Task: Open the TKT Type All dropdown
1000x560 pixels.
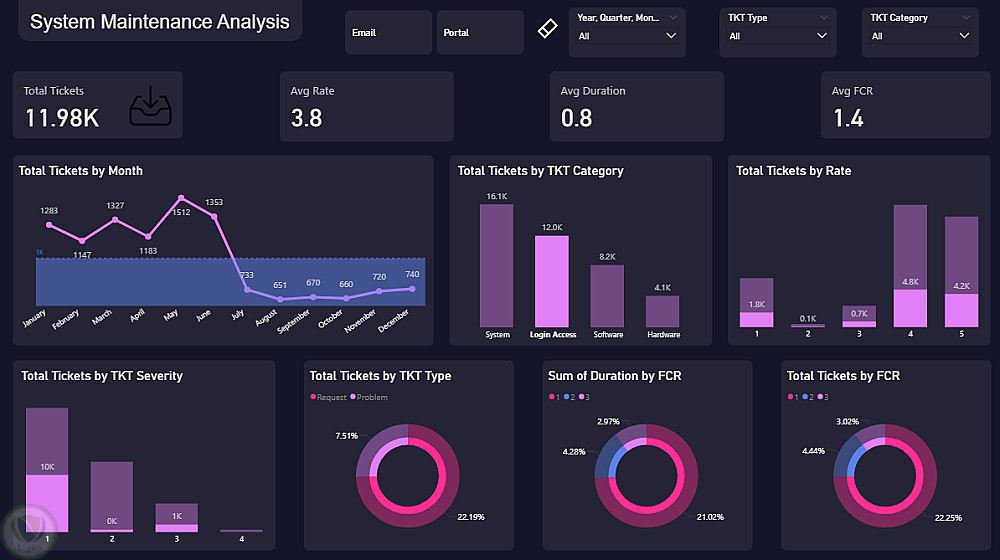Action: (777, 36)
